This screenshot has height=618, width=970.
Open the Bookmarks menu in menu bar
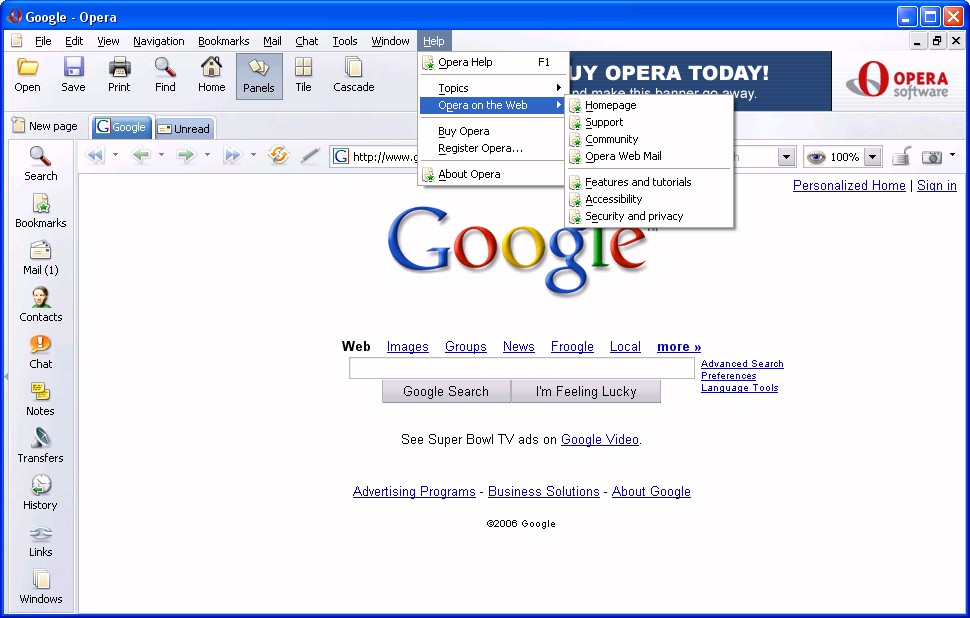click(223, 41)
